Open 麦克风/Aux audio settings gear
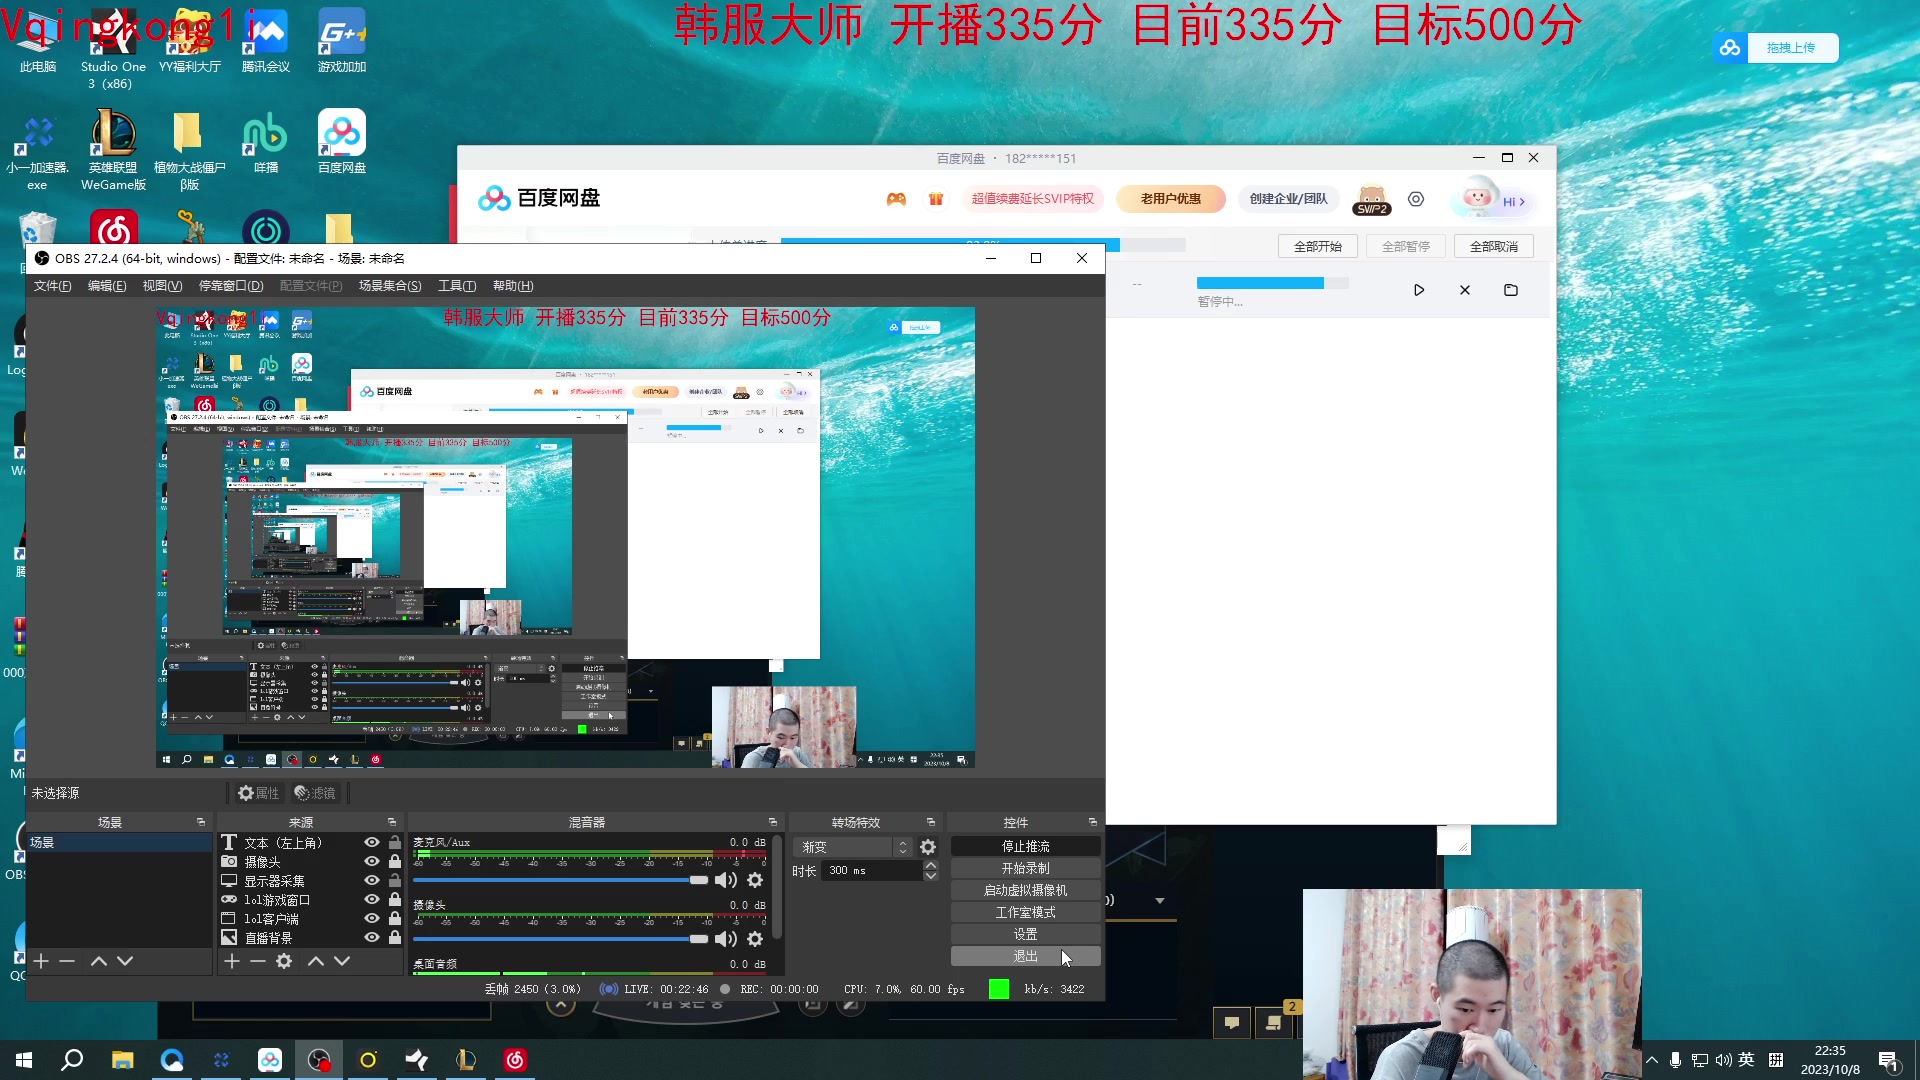Image resolution: width=1920 pixels, height=1080 pixels. click(x=755, y=880)
